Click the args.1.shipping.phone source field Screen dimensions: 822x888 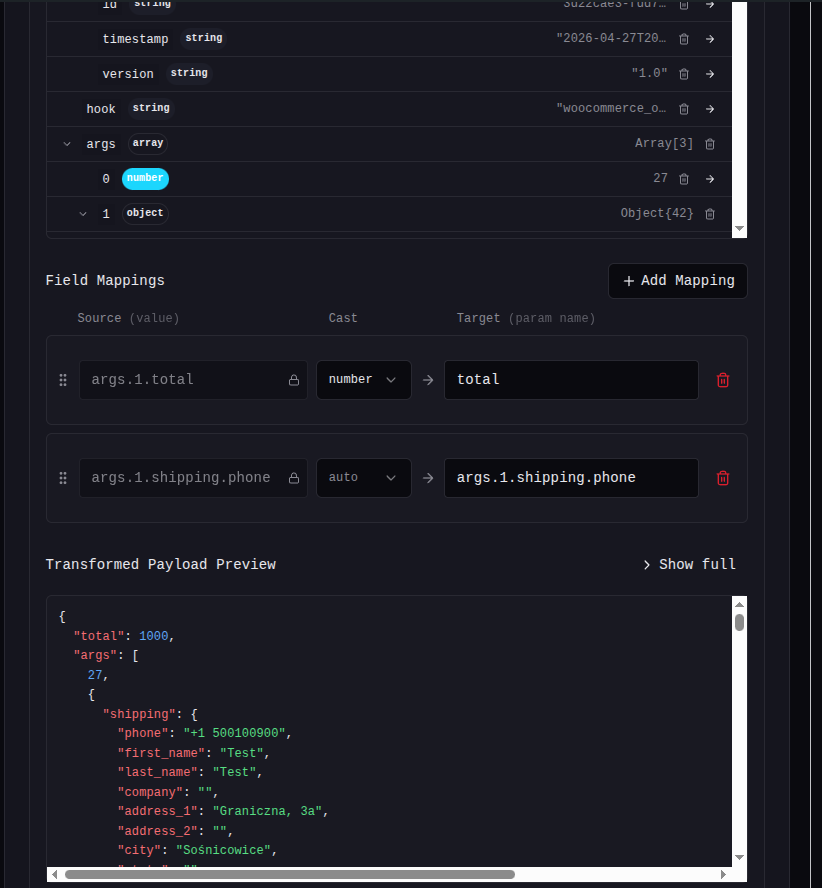pos(193,478)
